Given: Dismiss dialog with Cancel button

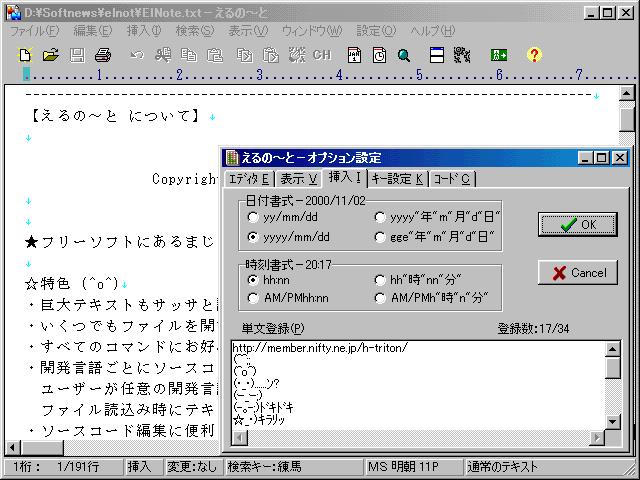Looking at the screenshot, I should pyautogui.click(x=578, y=272).
